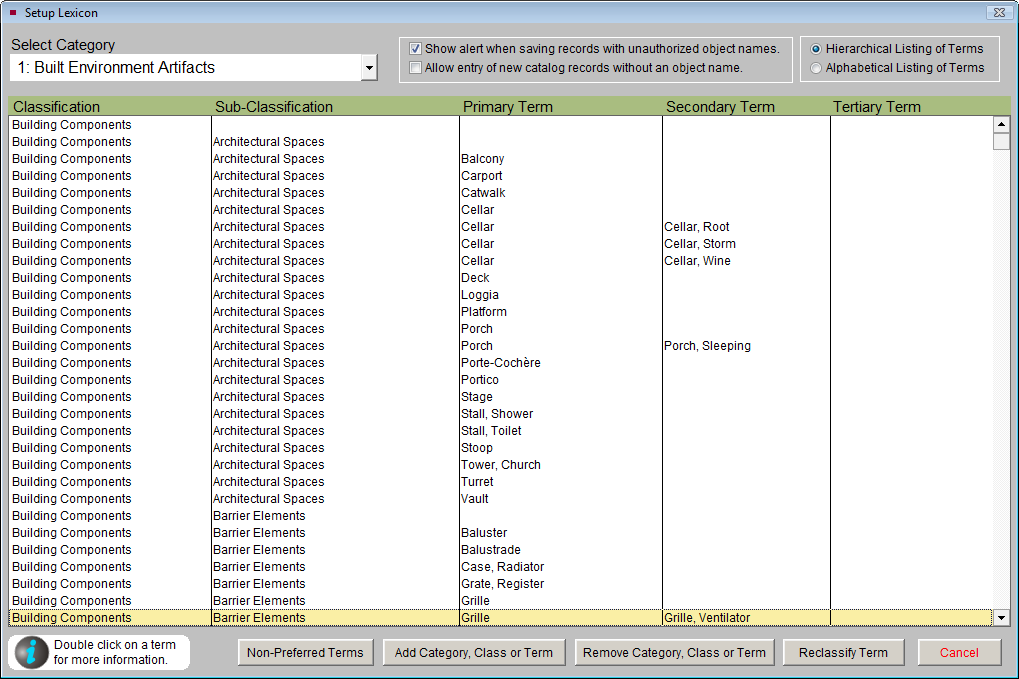Click Add Category, Class or Term
Image resolution: width=1019 pixels, height=679 pixels.
[x=473, y=652]
